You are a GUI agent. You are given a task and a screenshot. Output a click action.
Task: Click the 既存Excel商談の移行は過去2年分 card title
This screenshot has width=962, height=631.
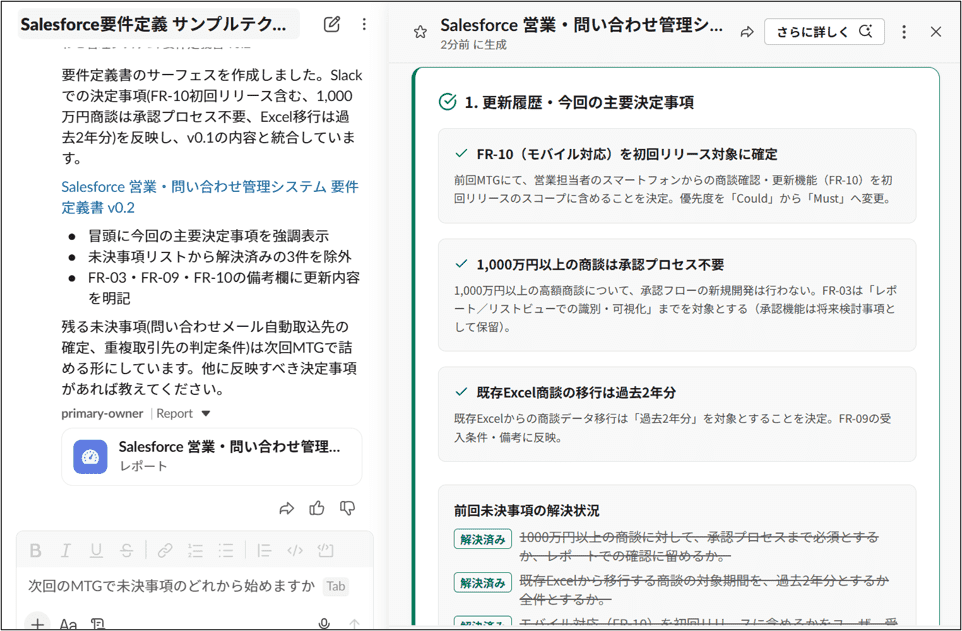pos(576,392)
